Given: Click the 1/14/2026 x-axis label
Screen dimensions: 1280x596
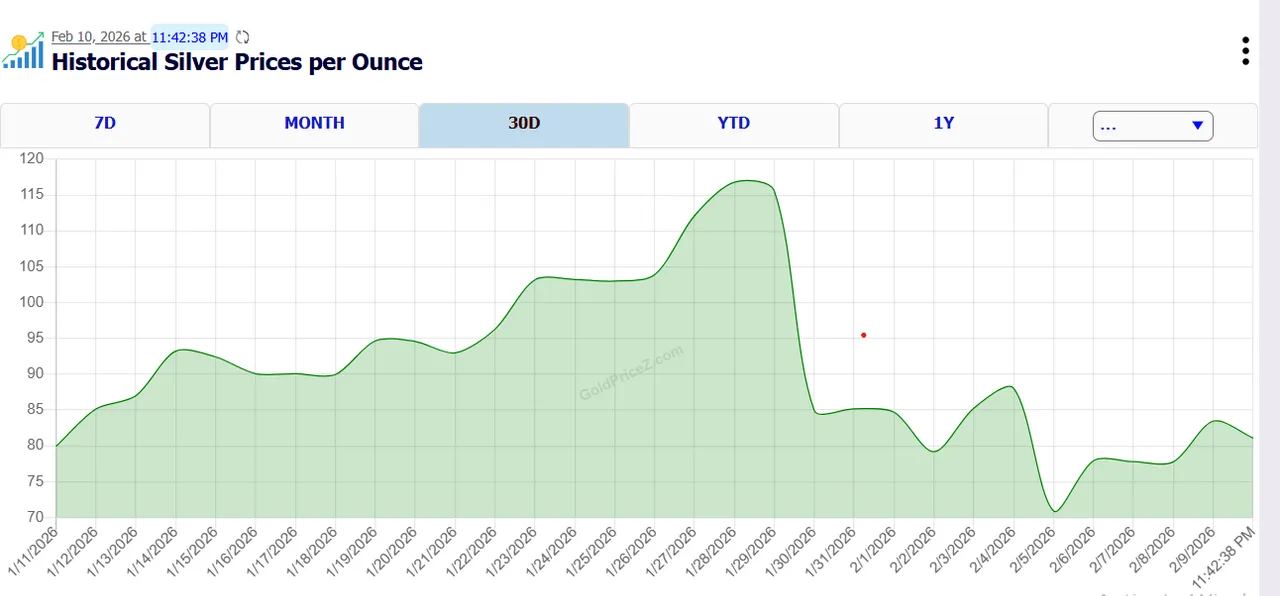Looking at the screenshot, I should (x=153, y=552).
